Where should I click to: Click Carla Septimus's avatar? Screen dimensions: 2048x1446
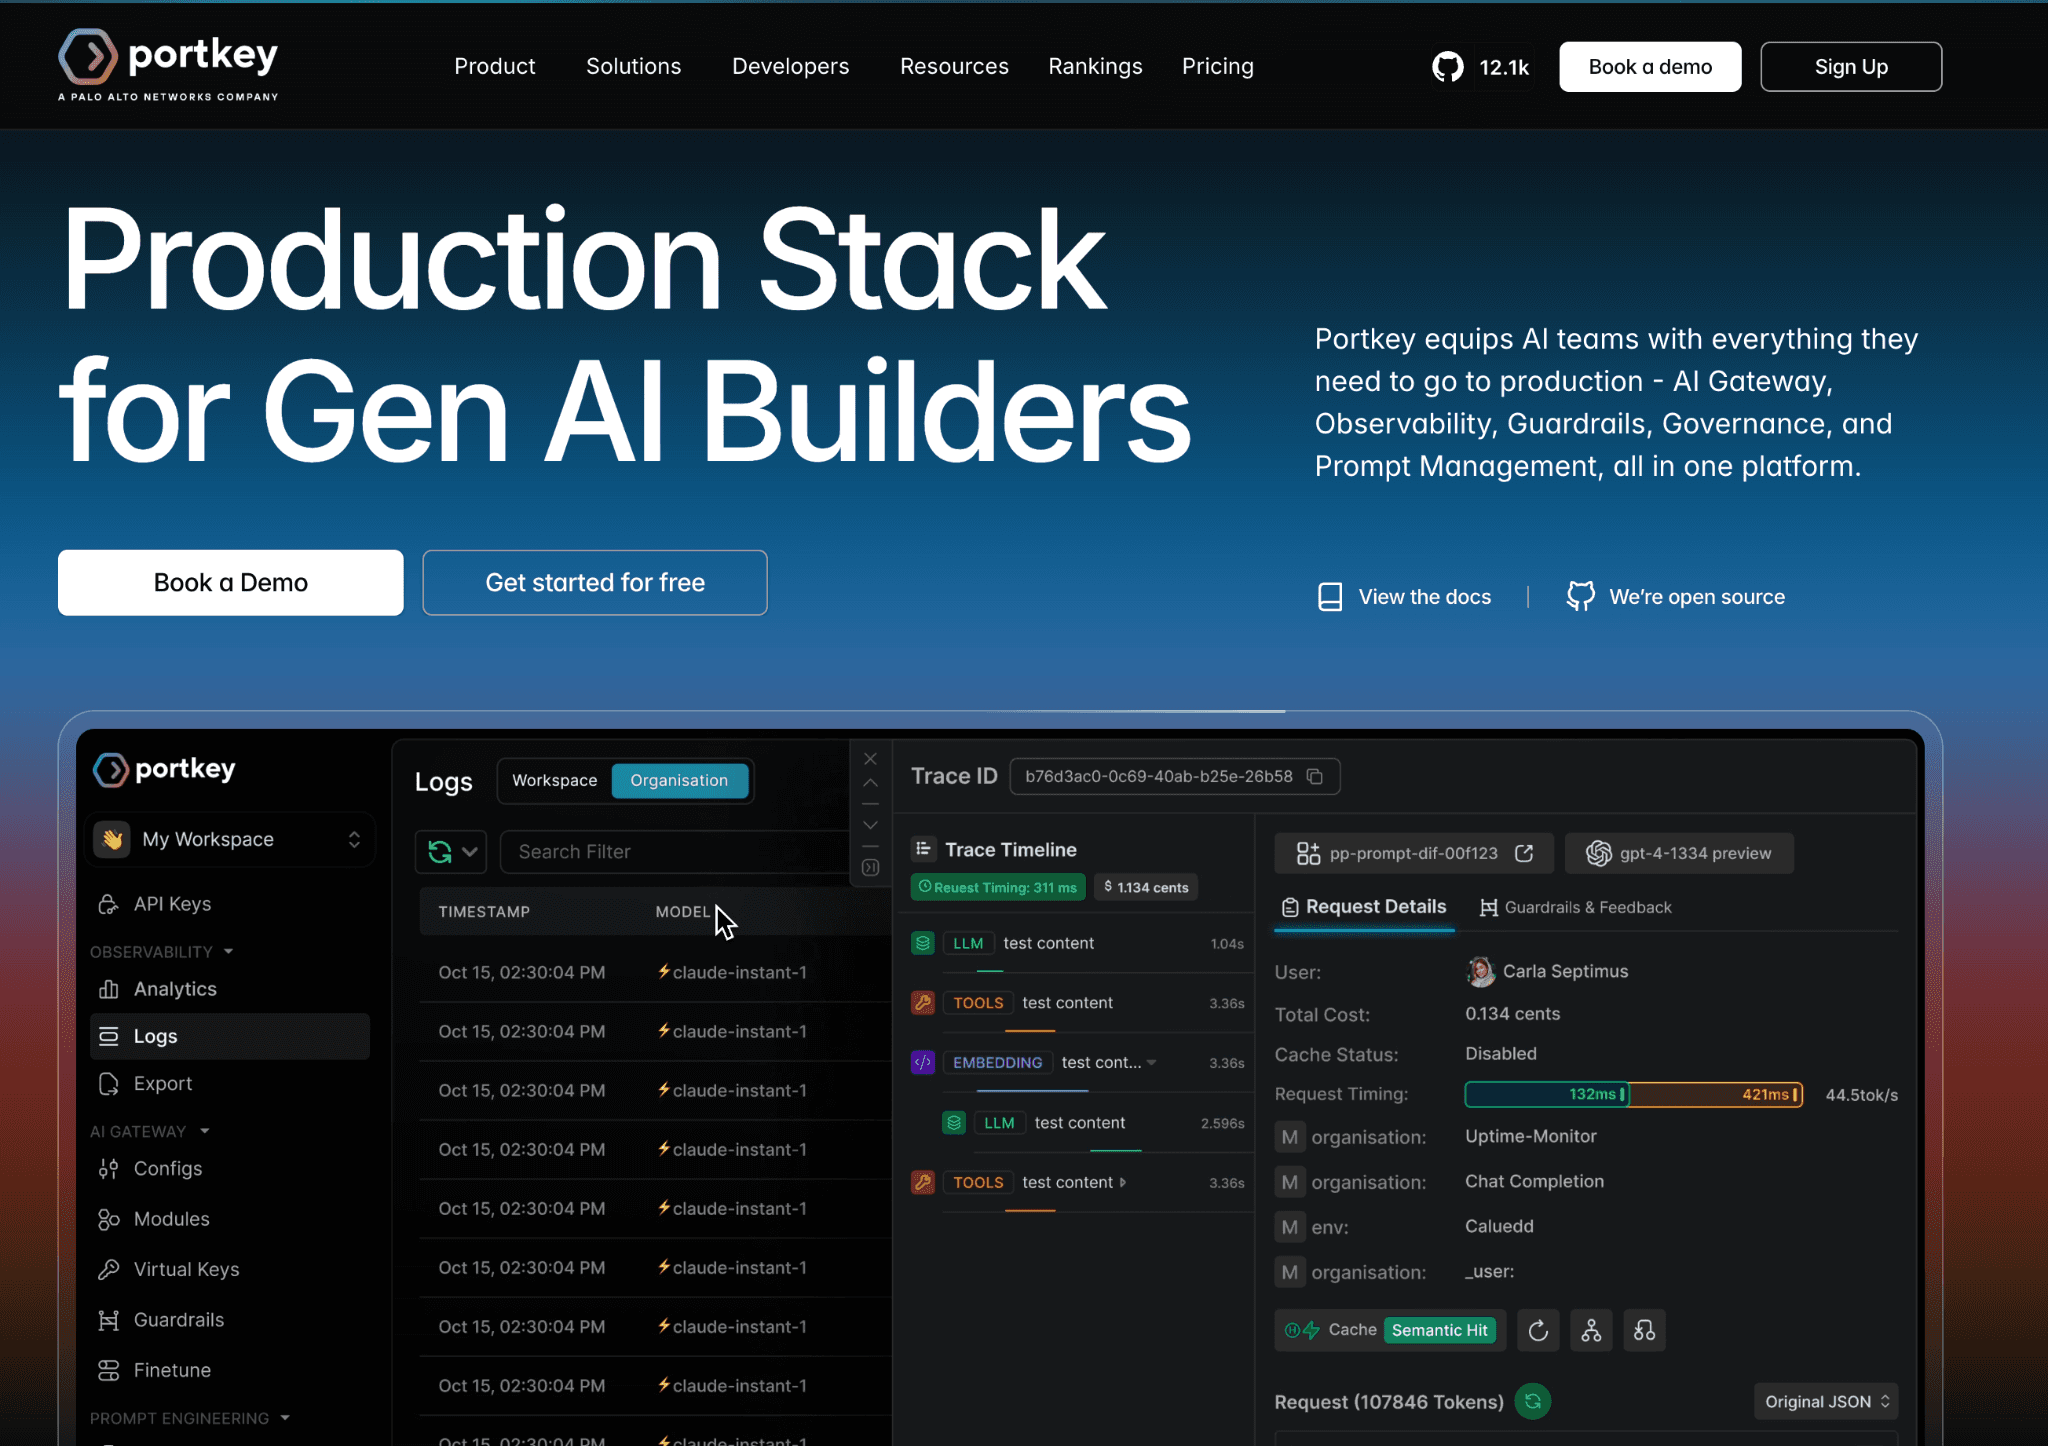pyautogui.click(x=1480, y=971)
